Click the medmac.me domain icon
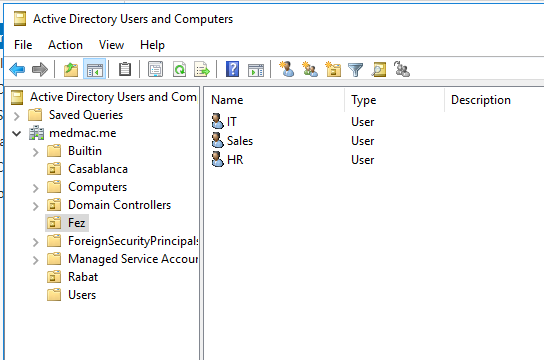 36,133
